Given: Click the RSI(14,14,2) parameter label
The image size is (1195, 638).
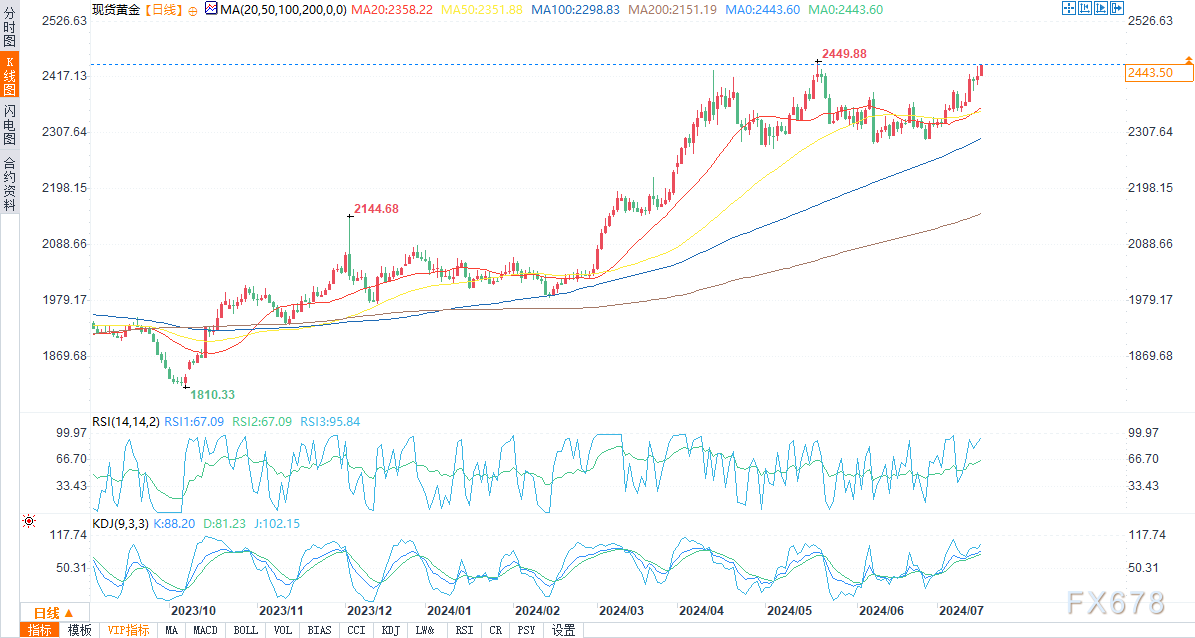Looking at the screenshot, I should (x=126, y=422).
